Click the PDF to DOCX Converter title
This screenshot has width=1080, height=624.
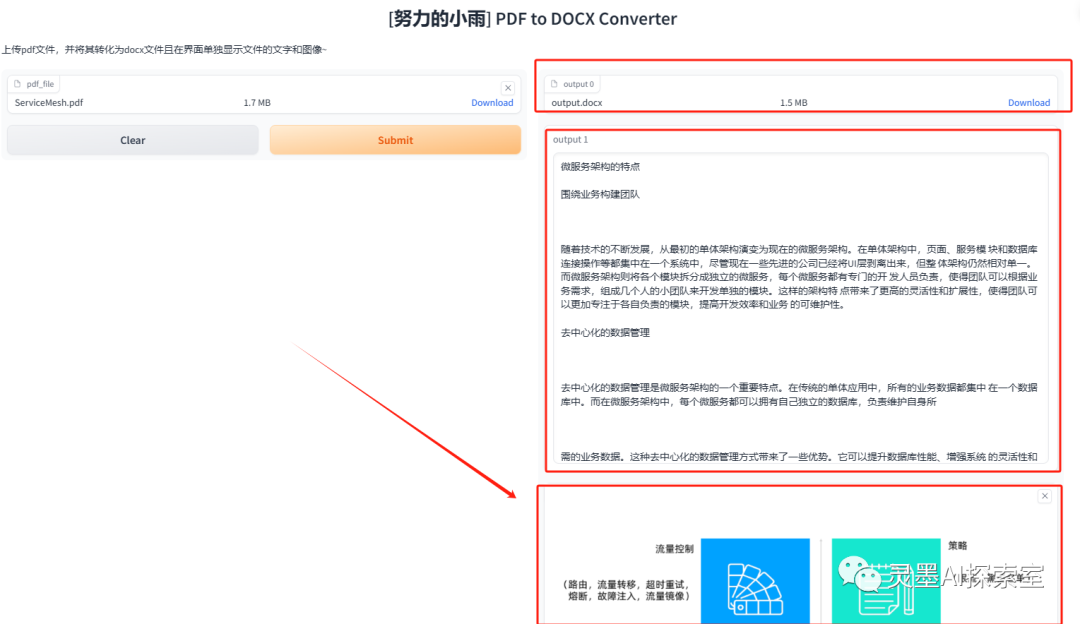586,19
